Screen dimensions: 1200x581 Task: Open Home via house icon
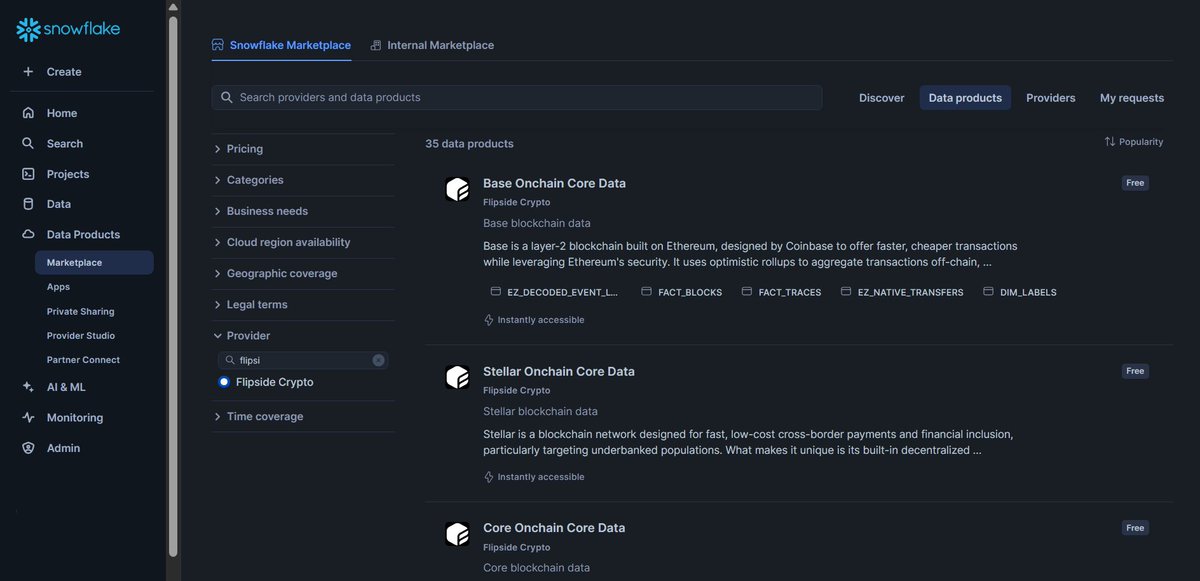pos(28,113)
